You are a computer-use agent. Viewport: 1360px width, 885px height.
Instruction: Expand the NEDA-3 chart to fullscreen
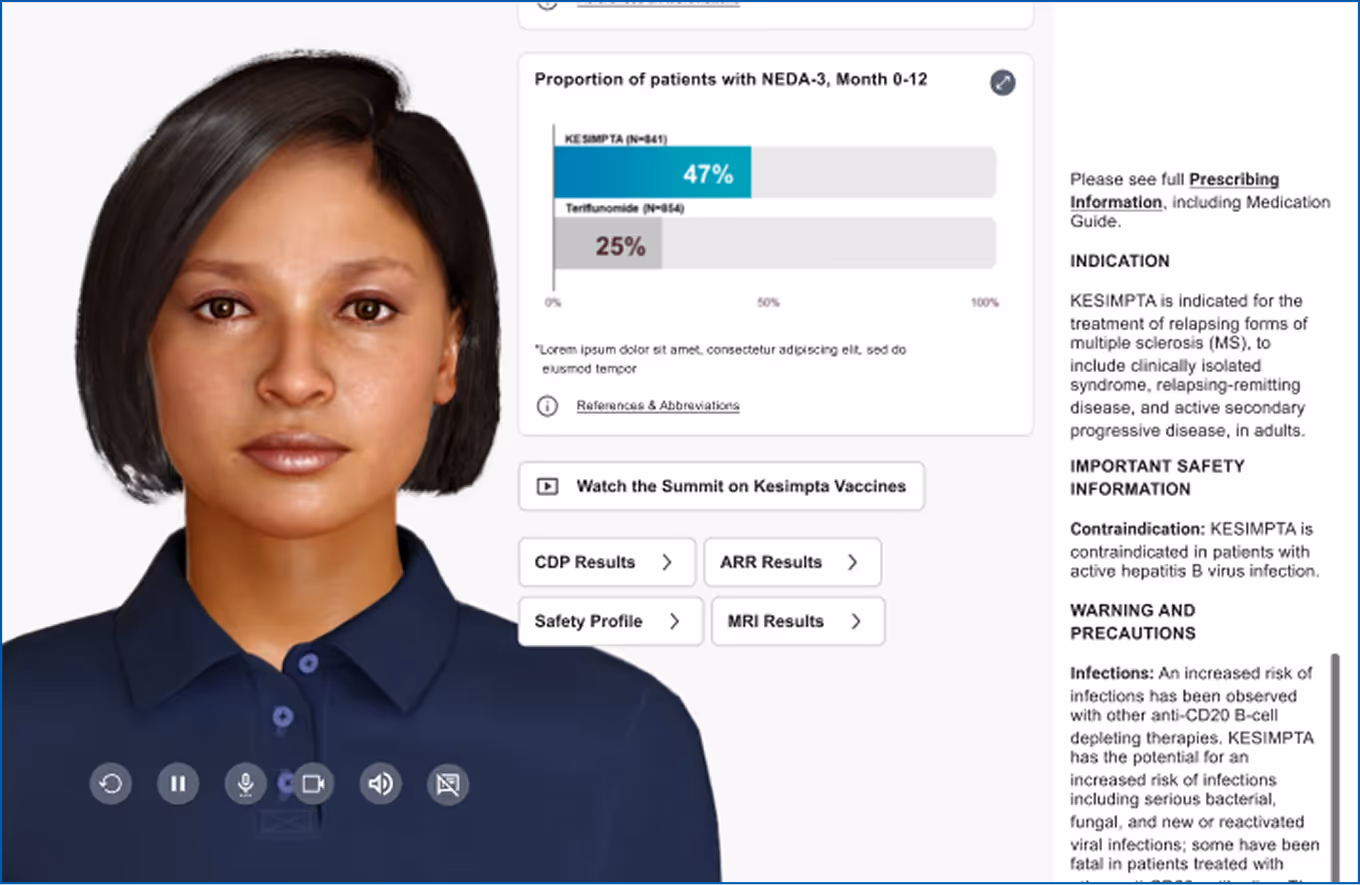coord(1003,83)
